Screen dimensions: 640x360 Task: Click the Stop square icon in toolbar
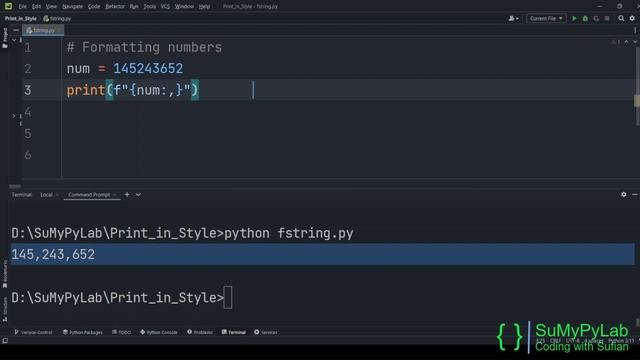pos(607,18)
